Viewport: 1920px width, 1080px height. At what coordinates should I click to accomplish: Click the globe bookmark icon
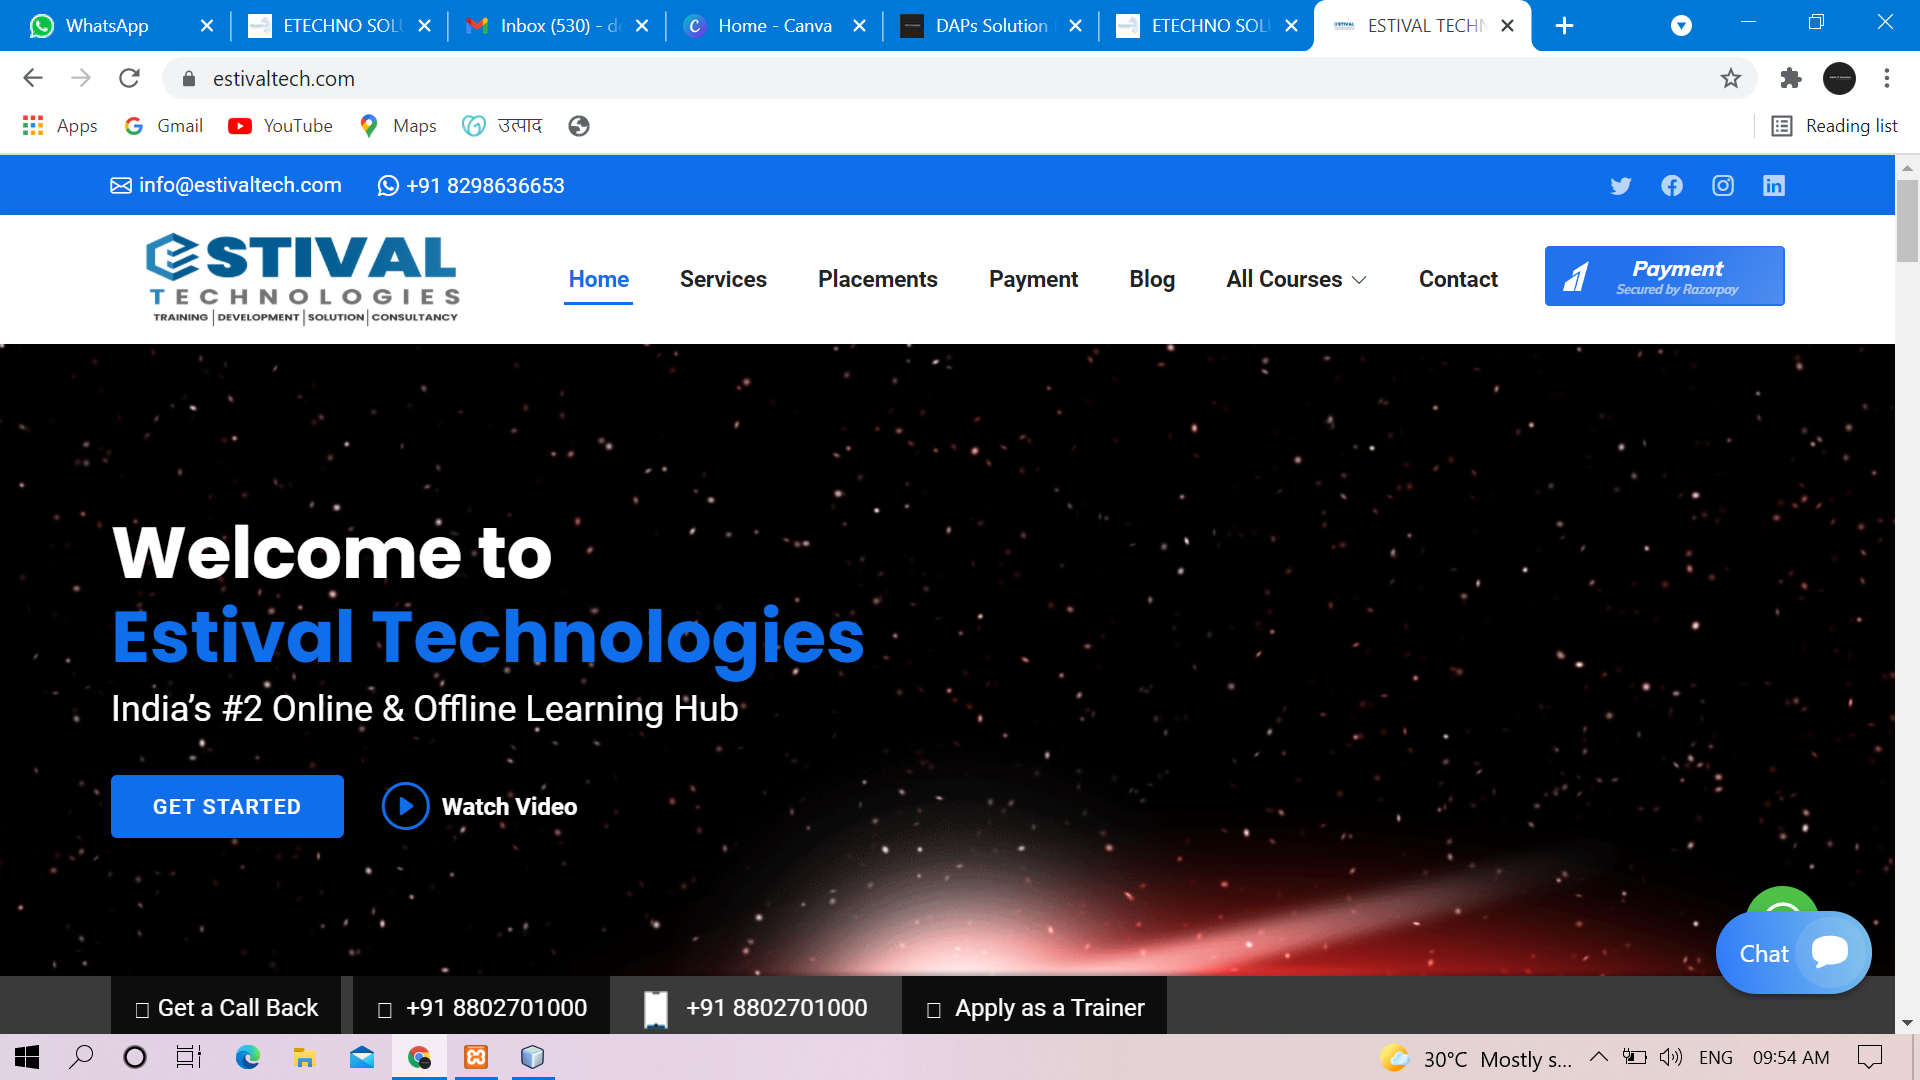point(579,126)
